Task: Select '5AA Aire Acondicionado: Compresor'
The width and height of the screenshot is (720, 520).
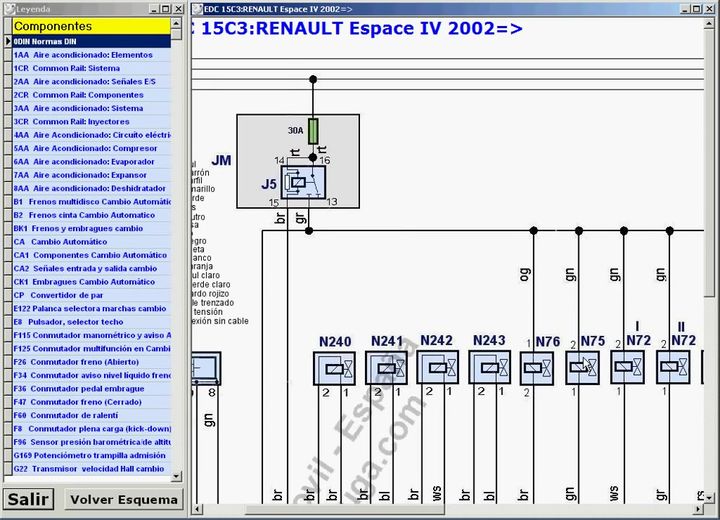Action: (91, 148)
